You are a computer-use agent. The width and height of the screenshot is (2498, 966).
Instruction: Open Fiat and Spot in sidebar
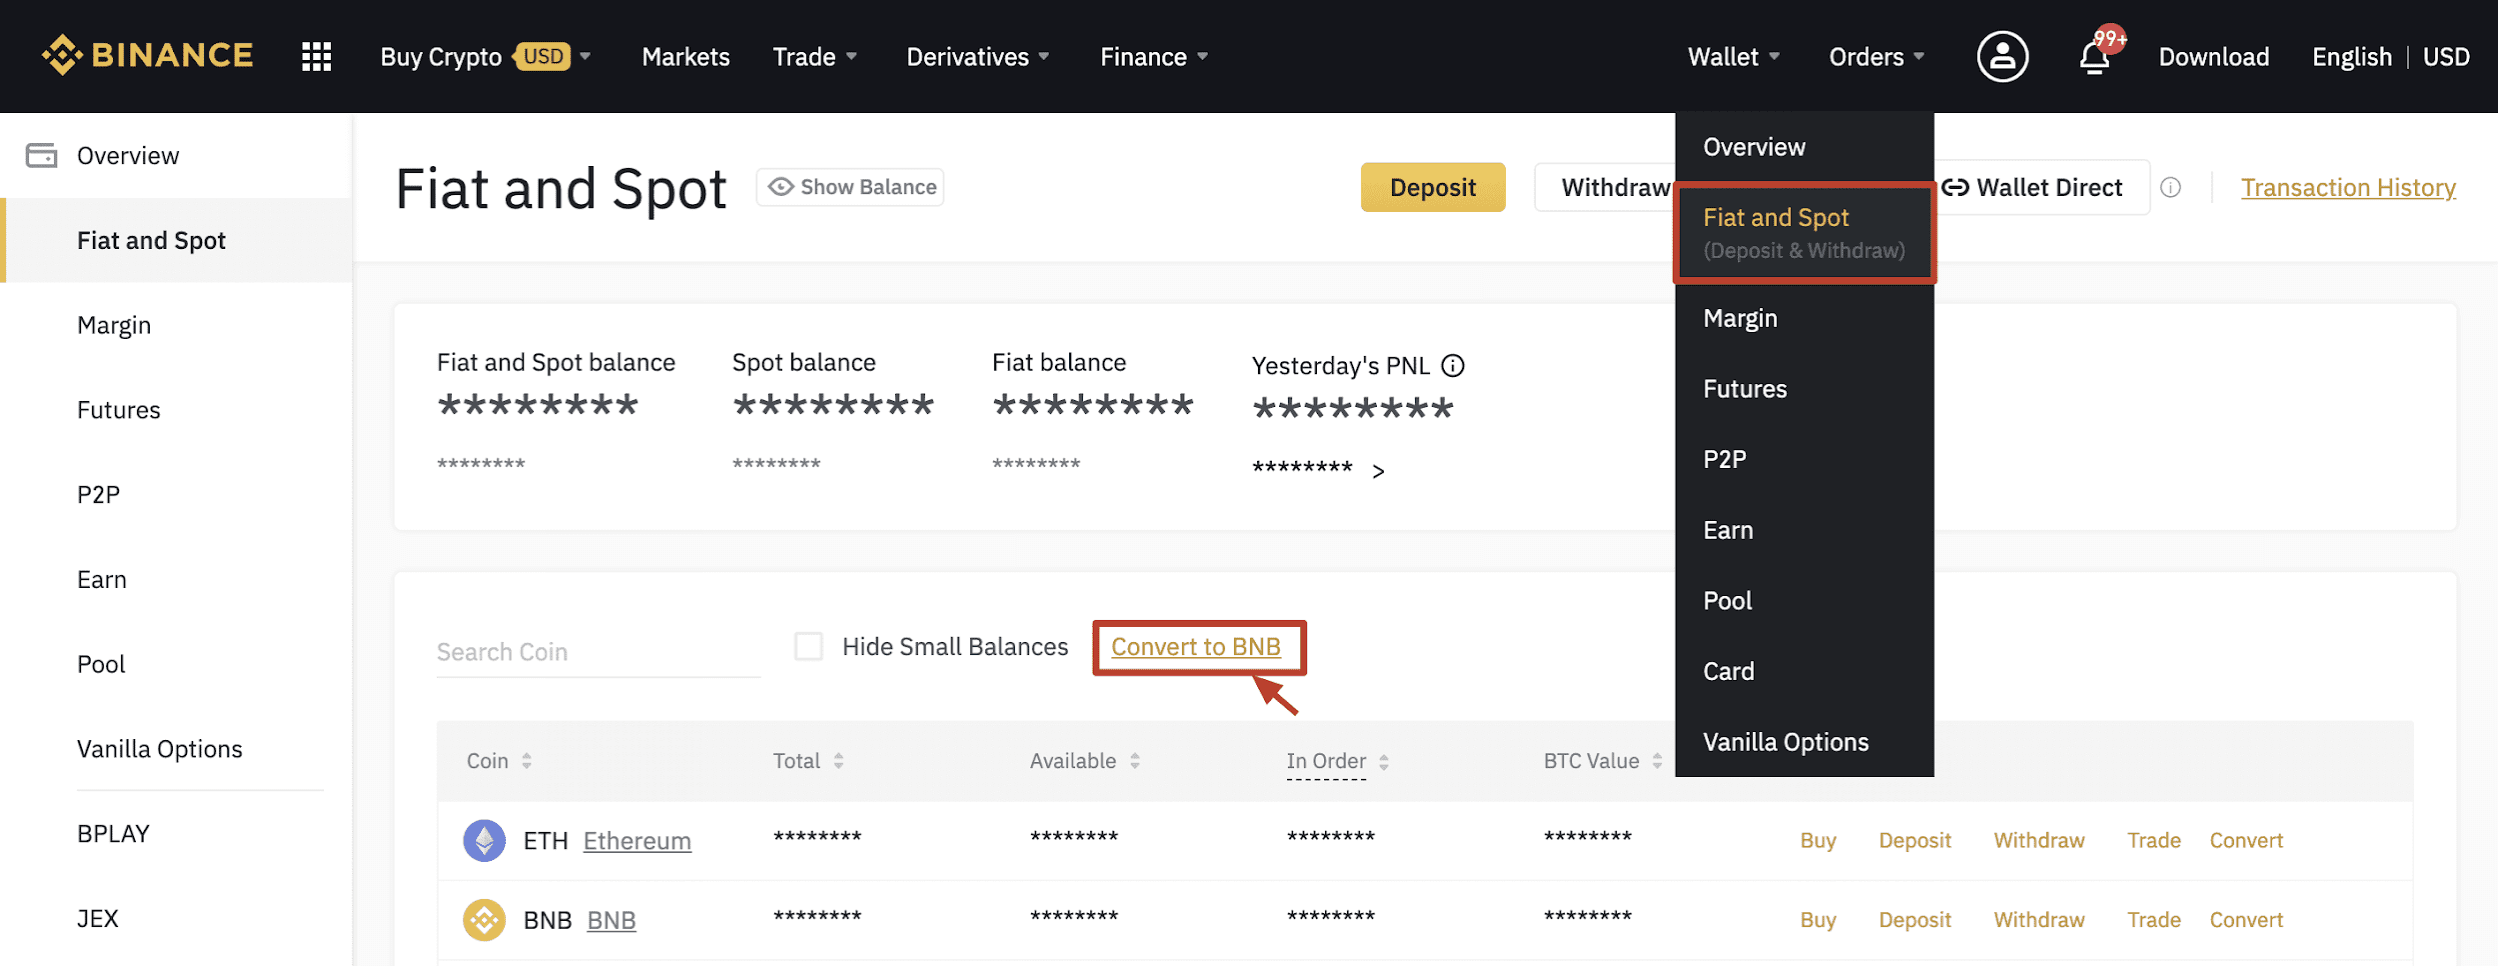point(176,240)
